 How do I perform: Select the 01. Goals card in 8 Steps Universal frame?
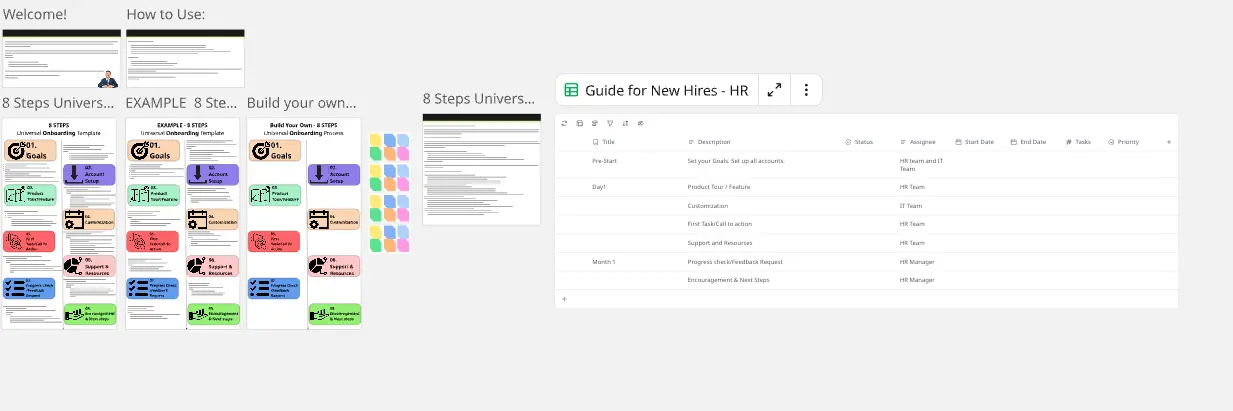pyautogui.click(x=30, y=150)
